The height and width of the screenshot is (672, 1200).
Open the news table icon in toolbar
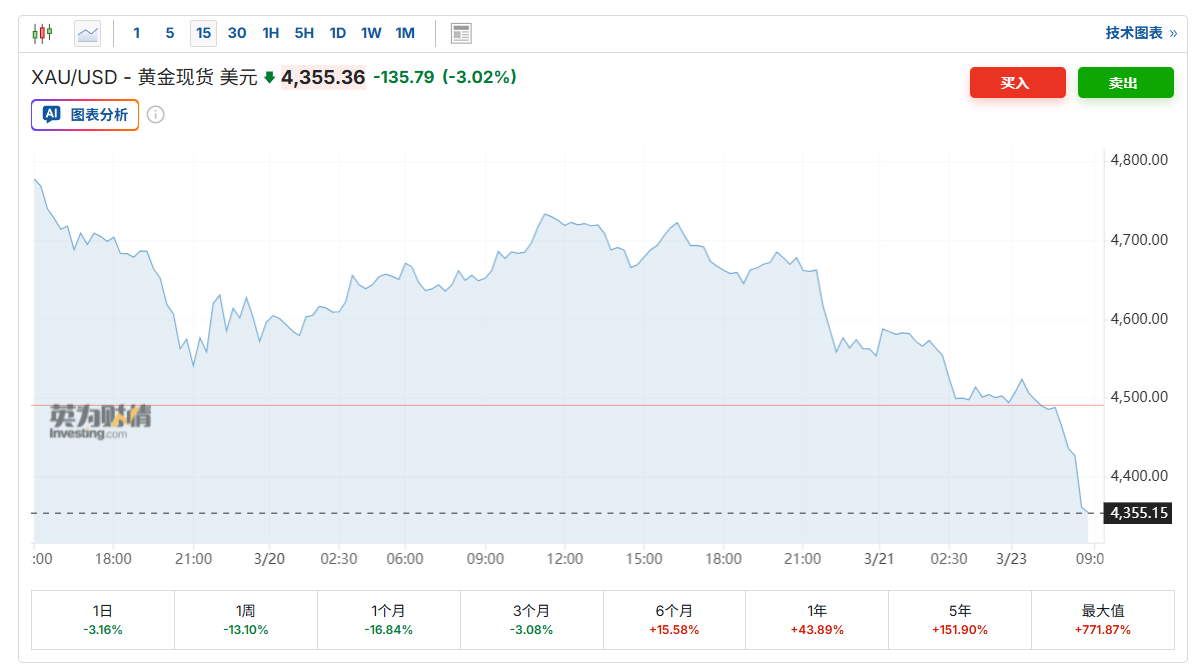click(x=461, y=33)
